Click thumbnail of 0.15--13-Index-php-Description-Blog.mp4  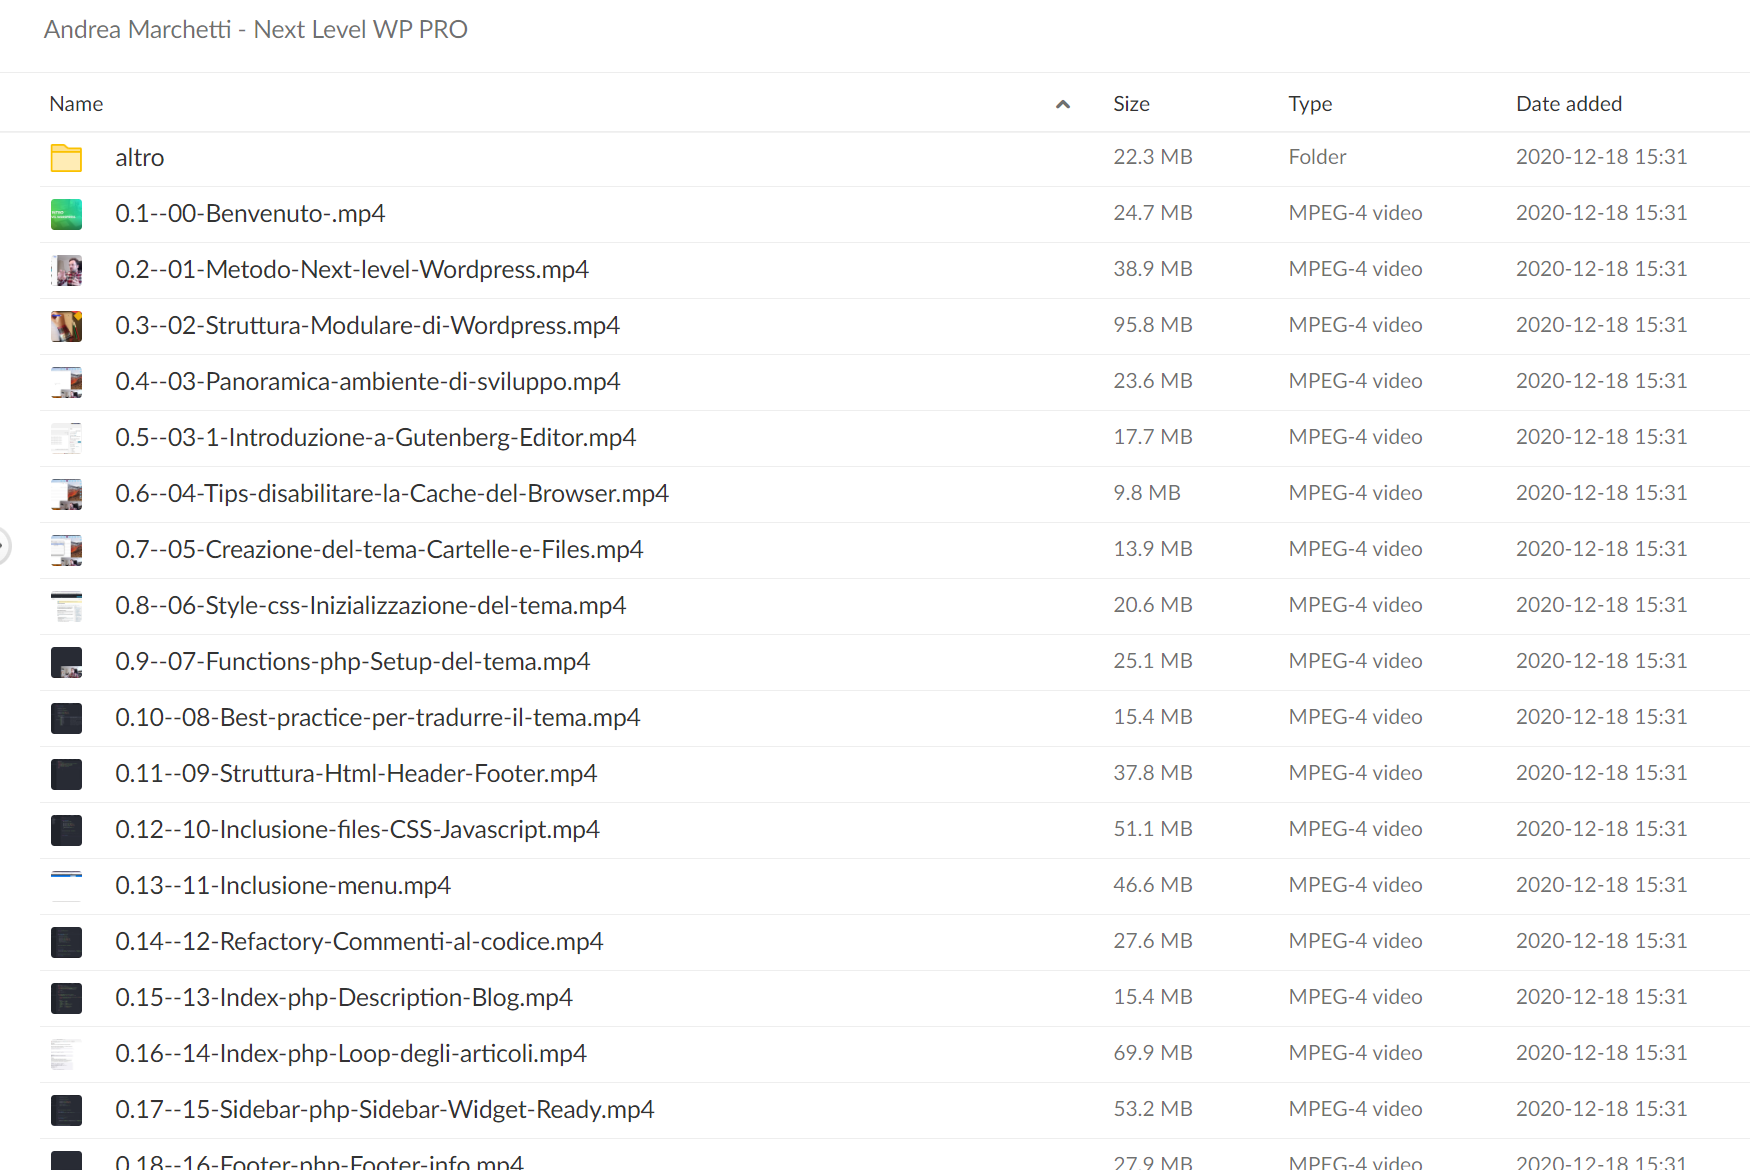tap(66, 998)
